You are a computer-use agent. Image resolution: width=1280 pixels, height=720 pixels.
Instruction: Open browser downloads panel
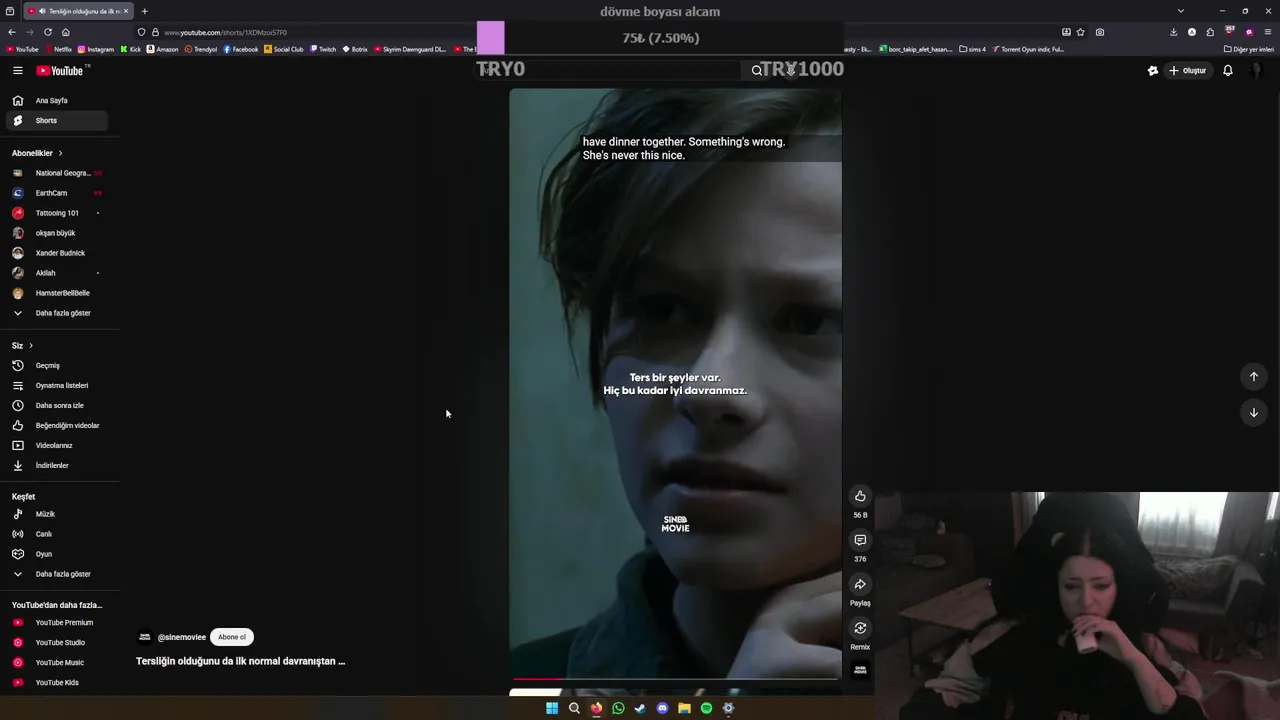(1173, 32)
